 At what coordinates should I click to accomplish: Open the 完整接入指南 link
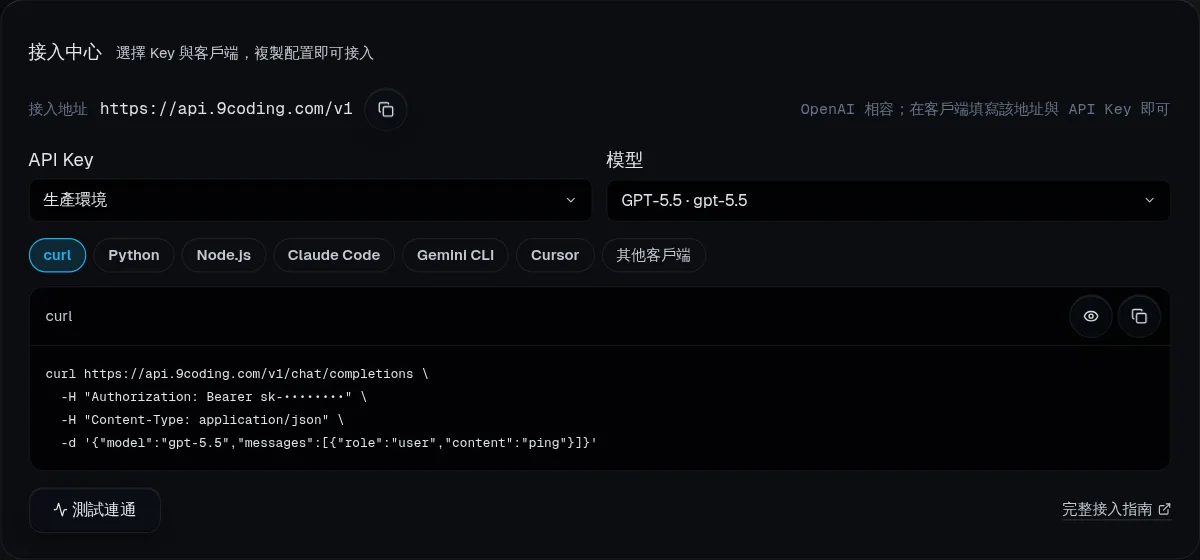coord(1116,510)
